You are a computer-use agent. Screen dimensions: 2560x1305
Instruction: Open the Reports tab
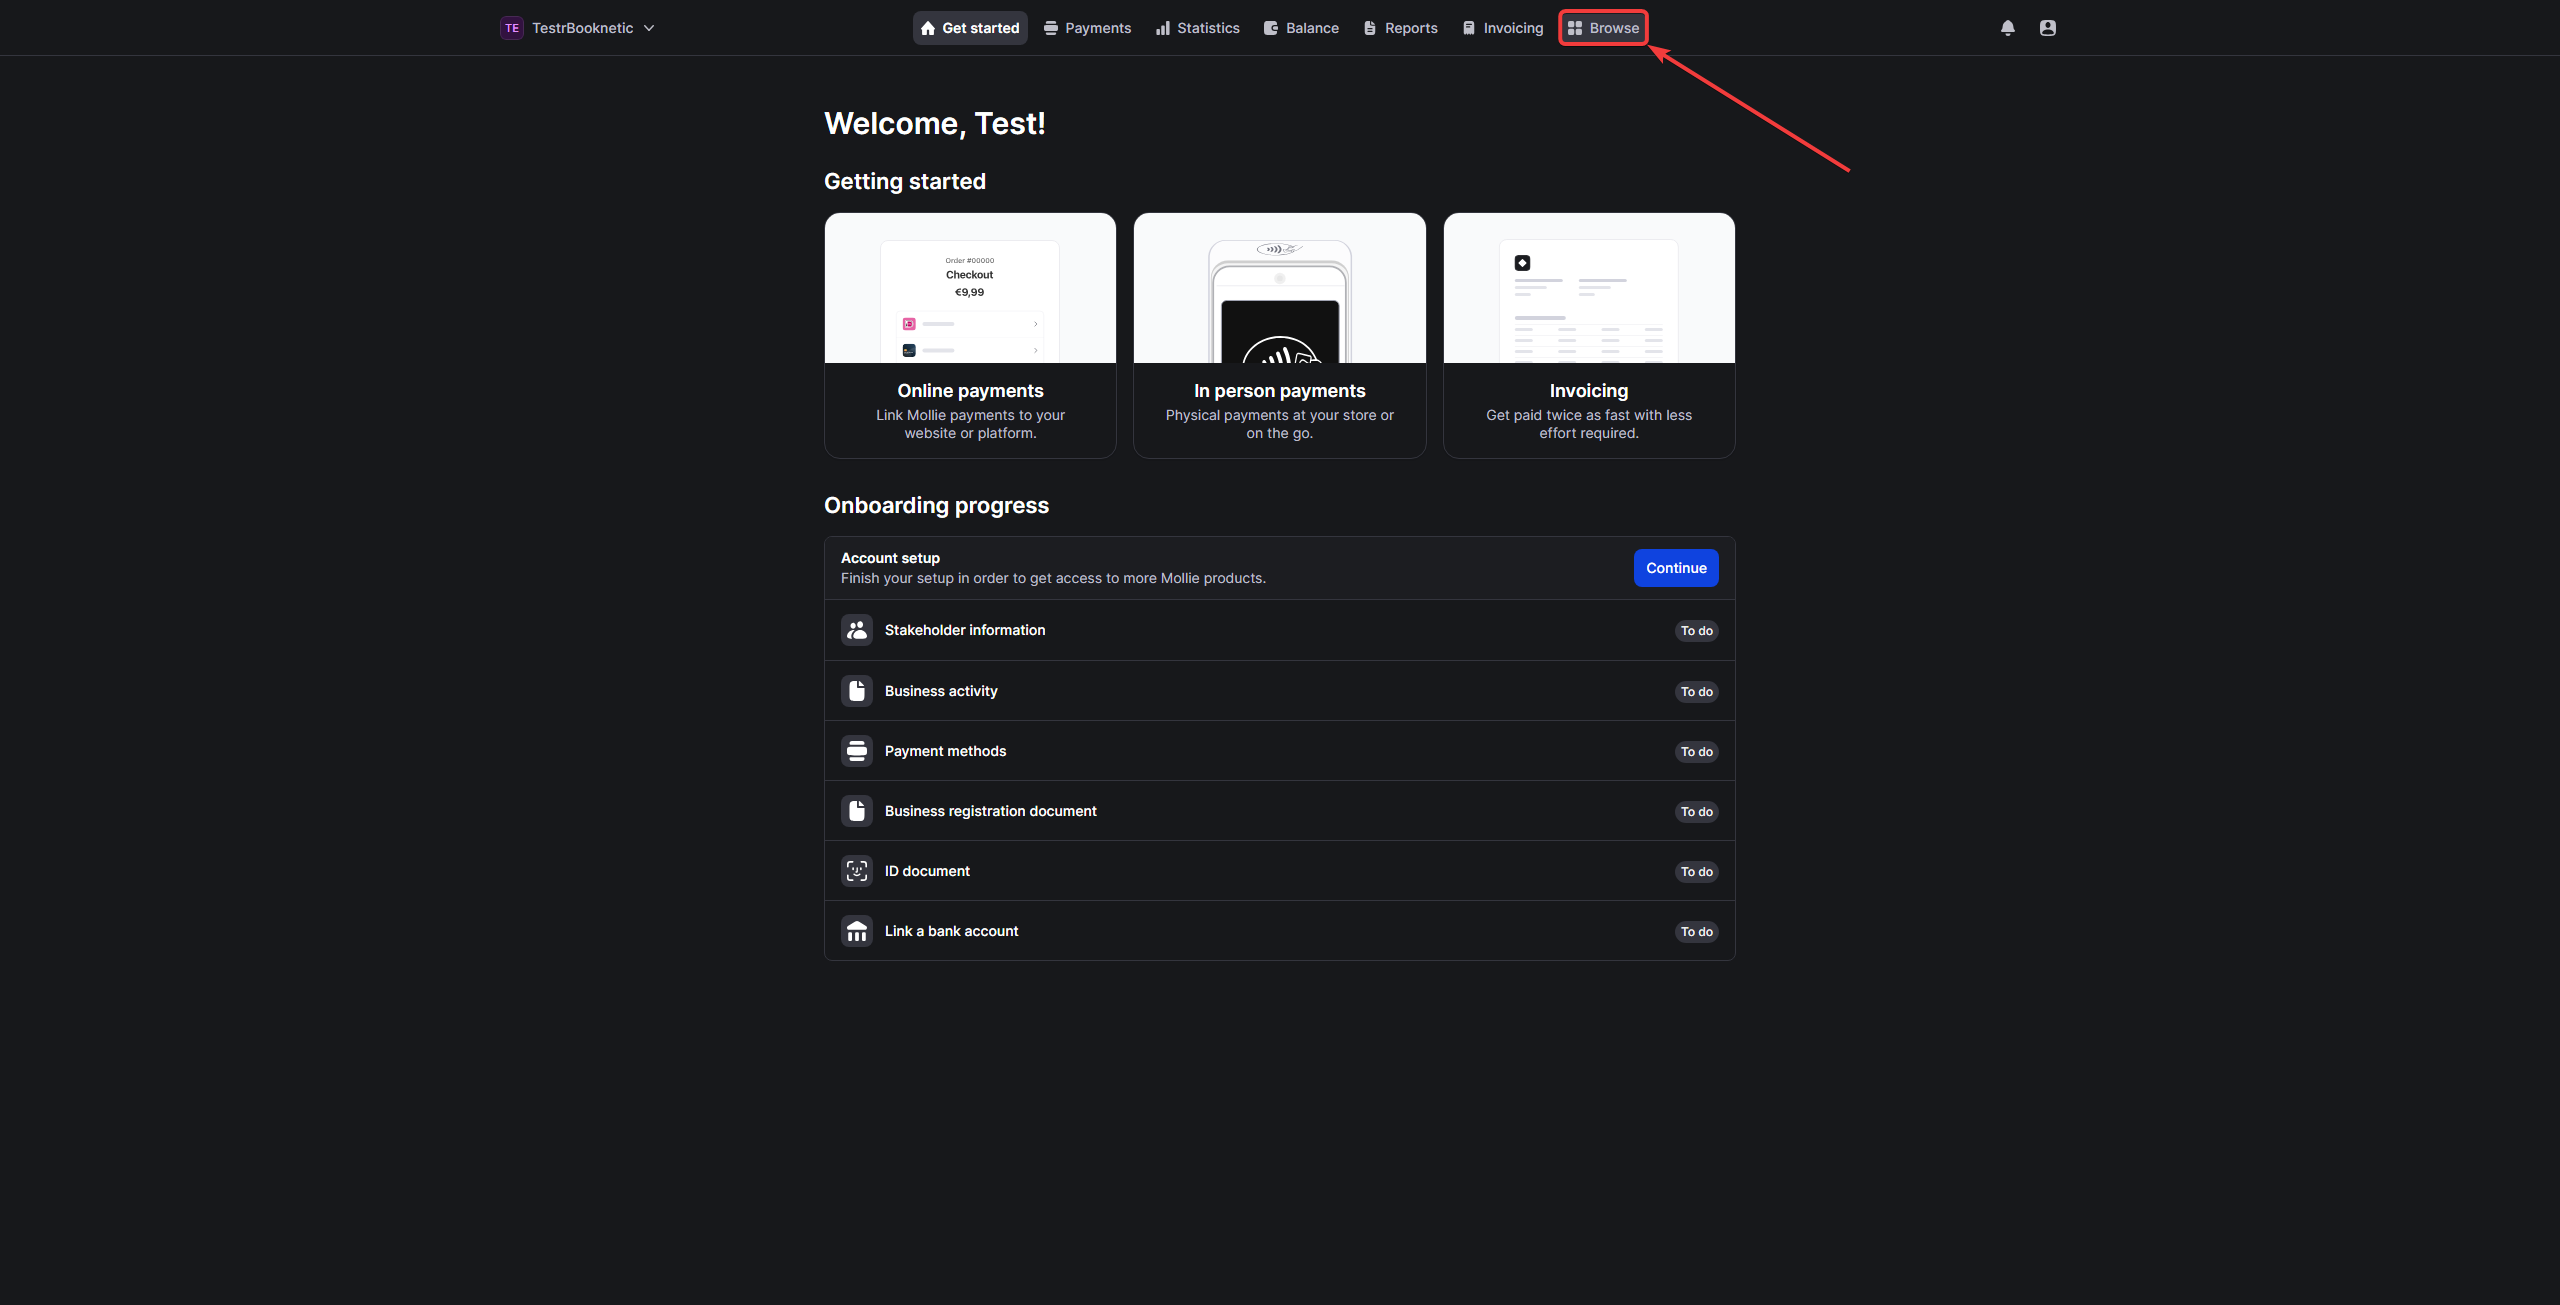tap(1400, 28)
